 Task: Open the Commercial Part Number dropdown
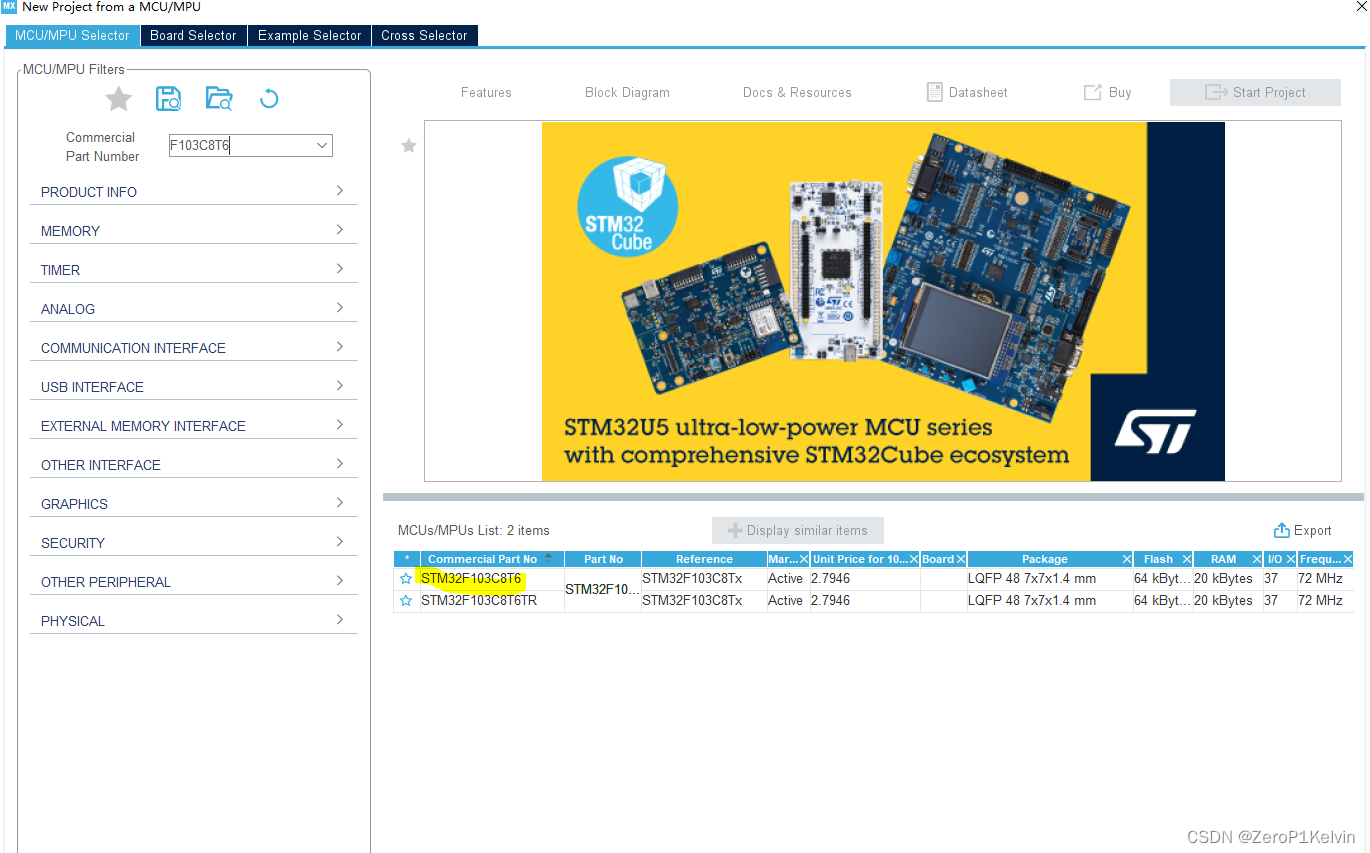click(322, 145)
